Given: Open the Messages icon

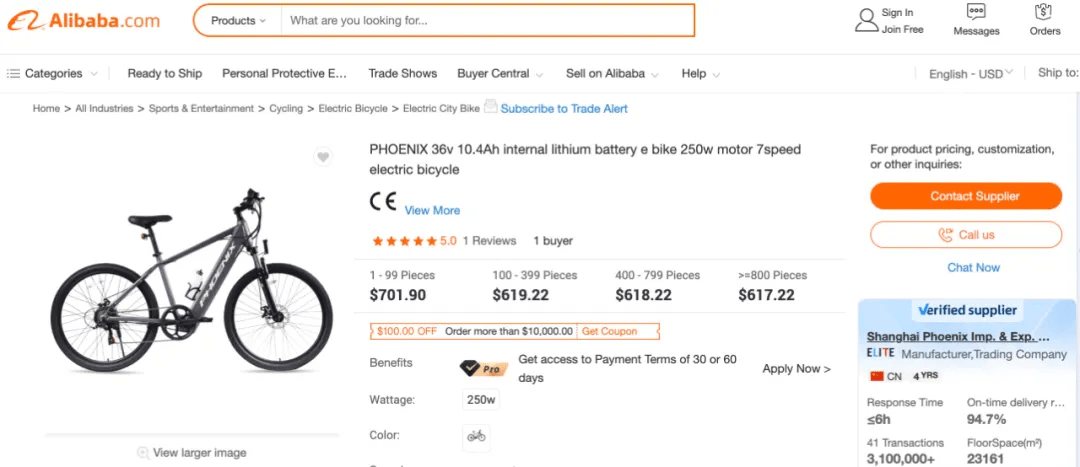Looking at the screenshot, I should (x=976, y=12).
